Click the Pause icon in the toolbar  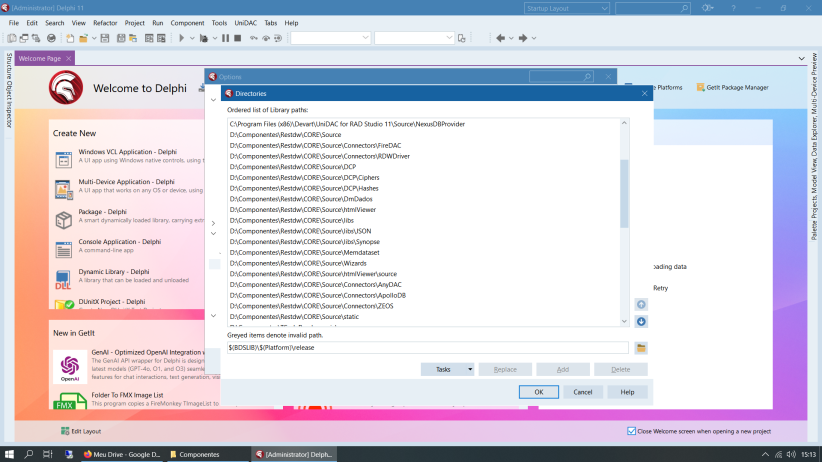pos(225,38)
